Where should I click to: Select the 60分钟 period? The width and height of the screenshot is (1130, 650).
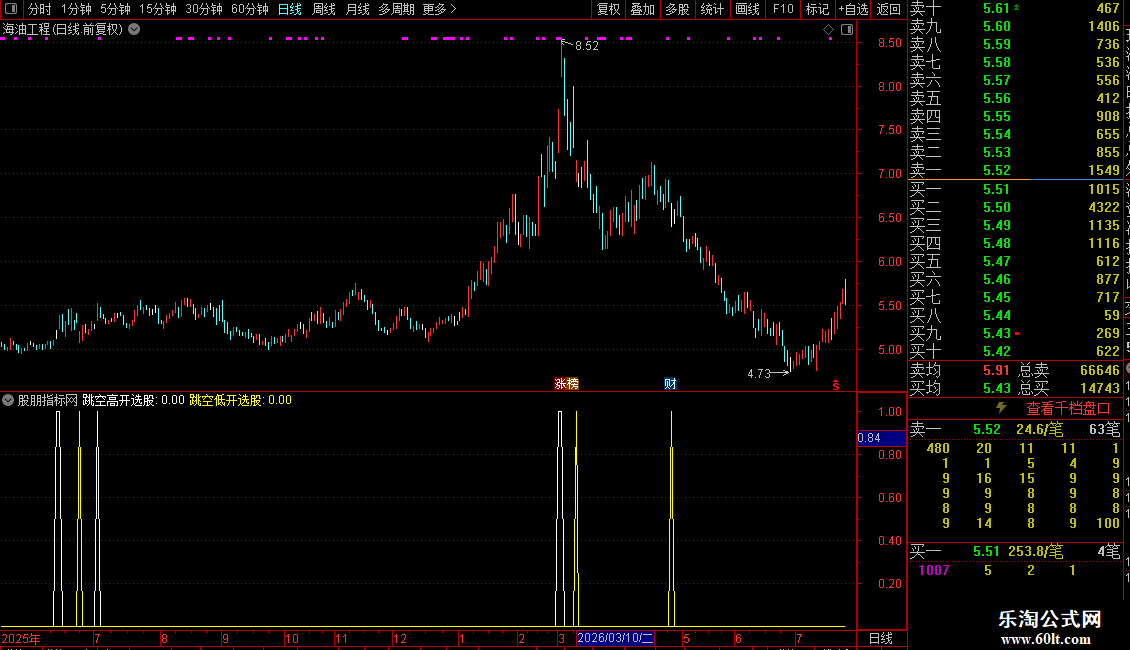tap(249, 9)
